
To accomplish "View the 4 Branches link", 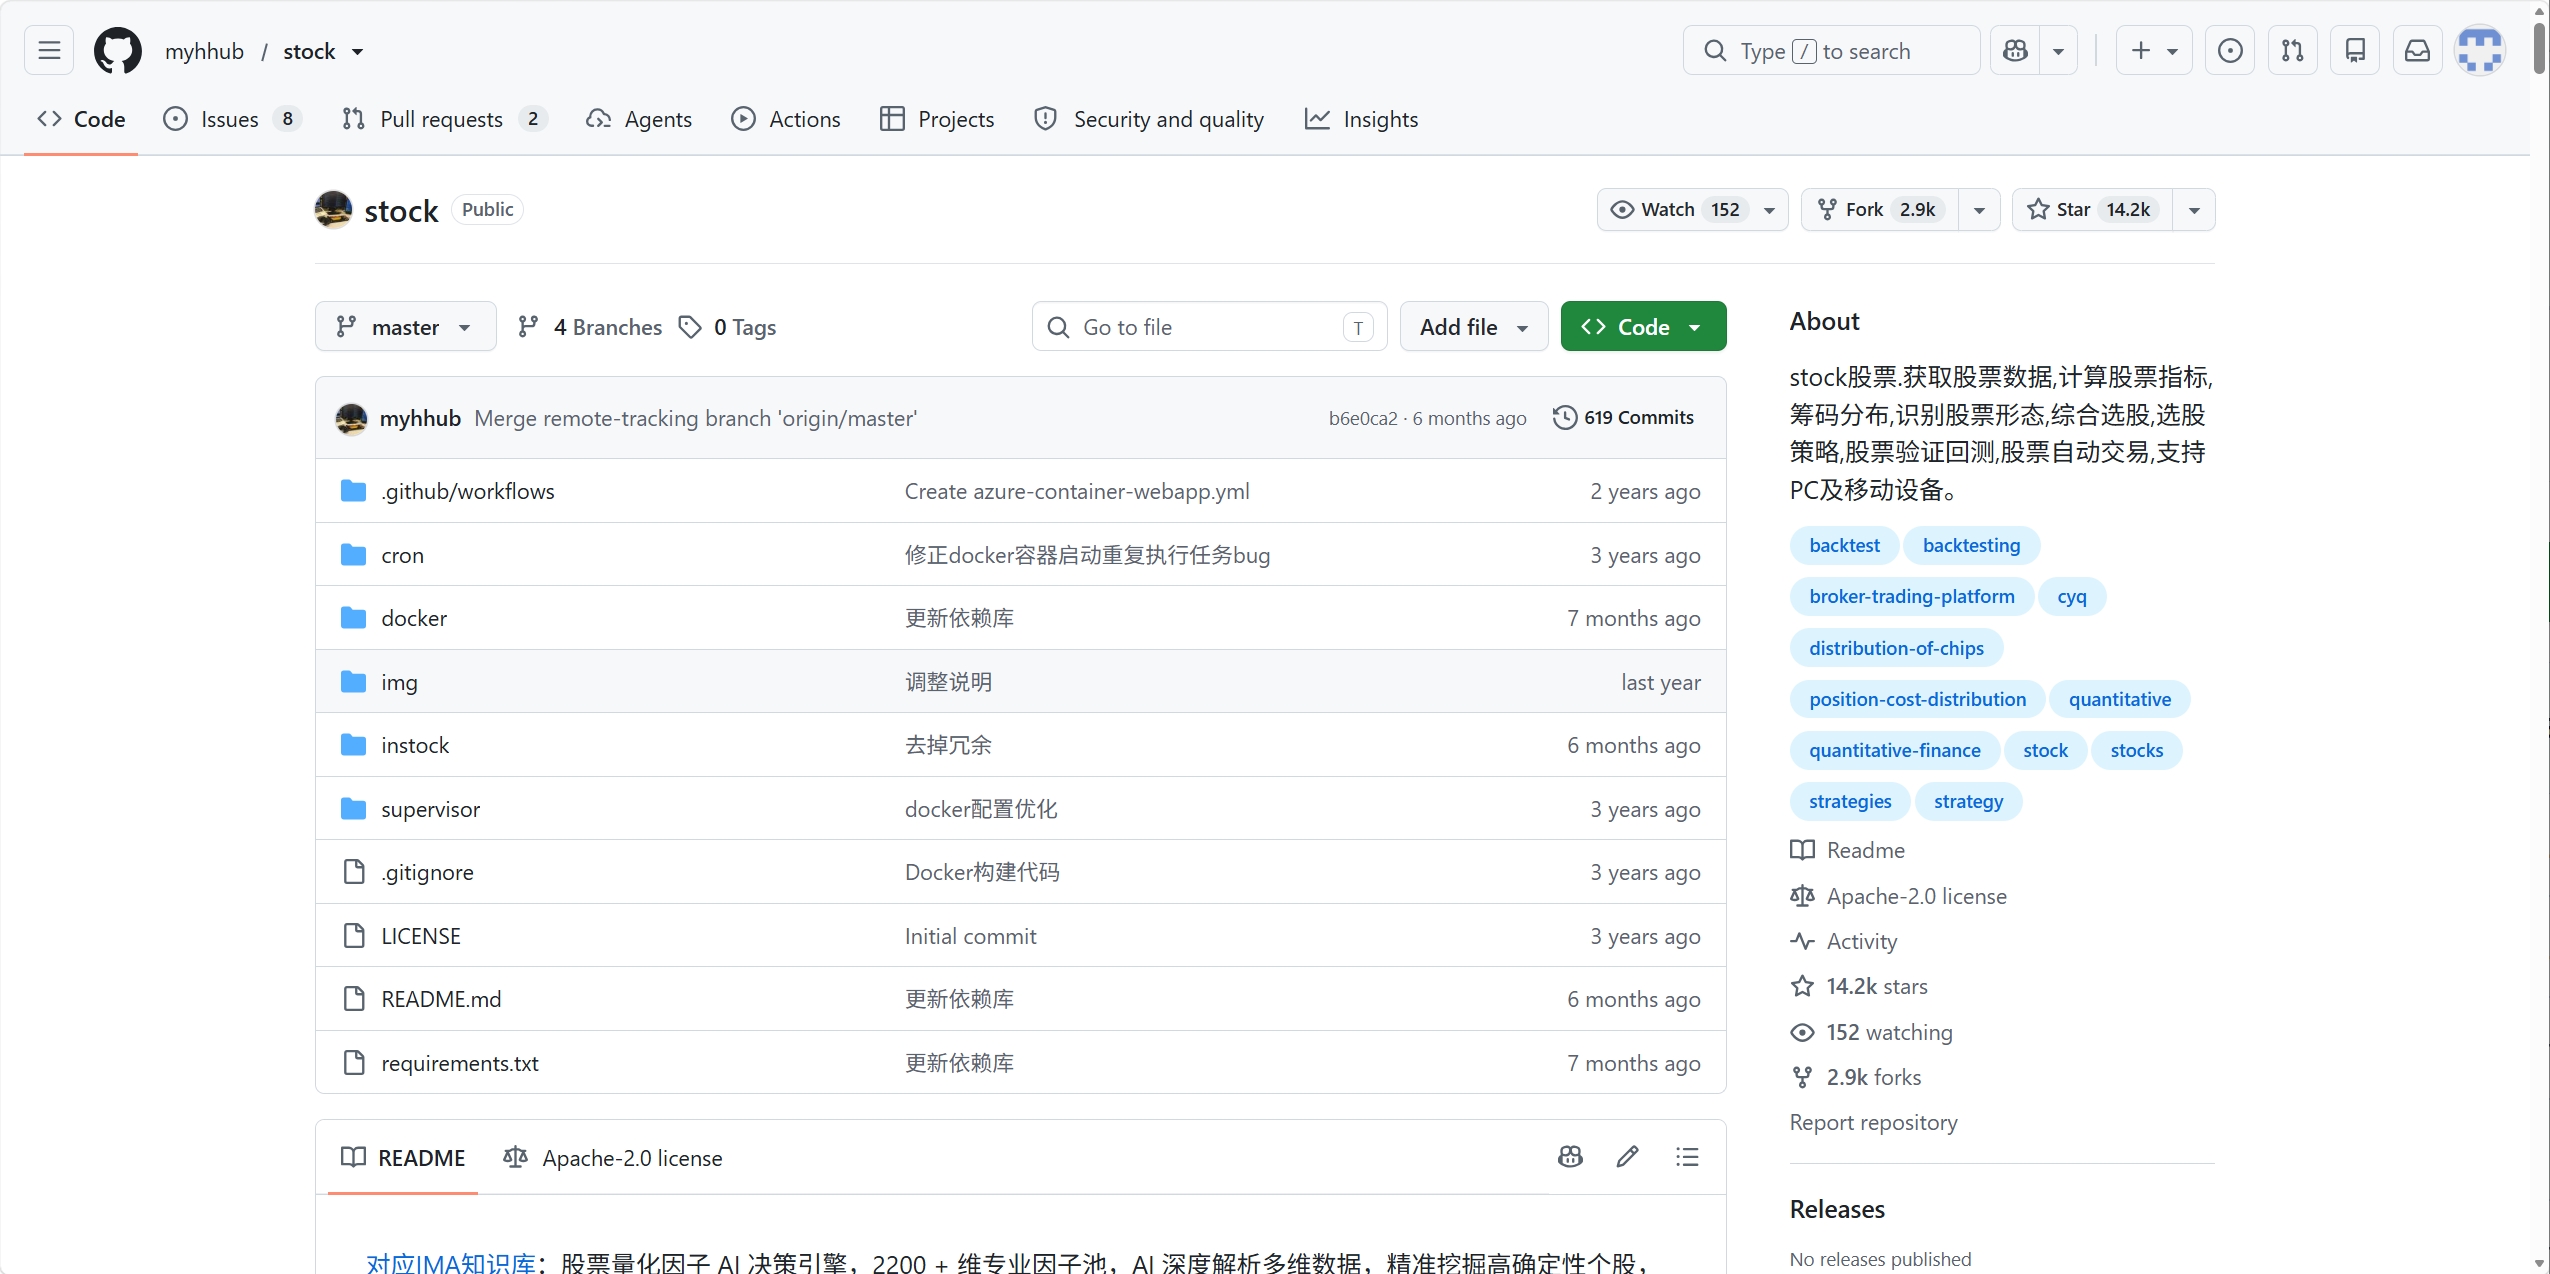I will click(x=590, y=327).
